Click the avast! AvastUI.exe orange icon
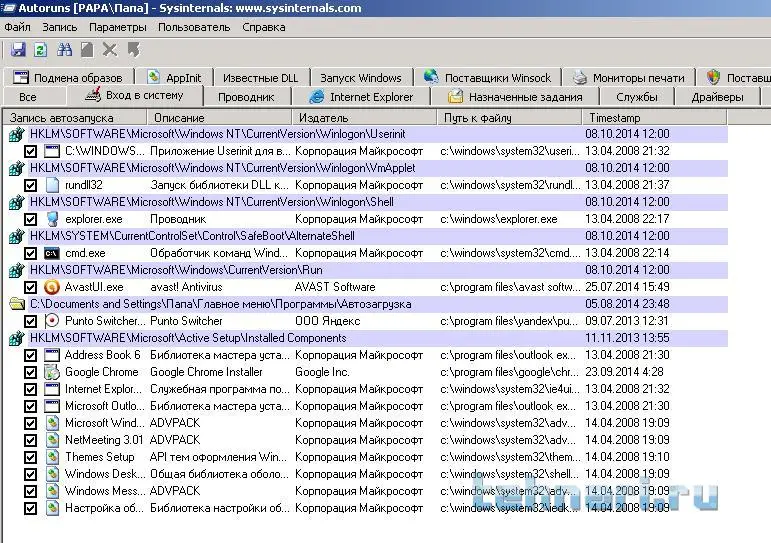771x543 pixels. point(53,287)
